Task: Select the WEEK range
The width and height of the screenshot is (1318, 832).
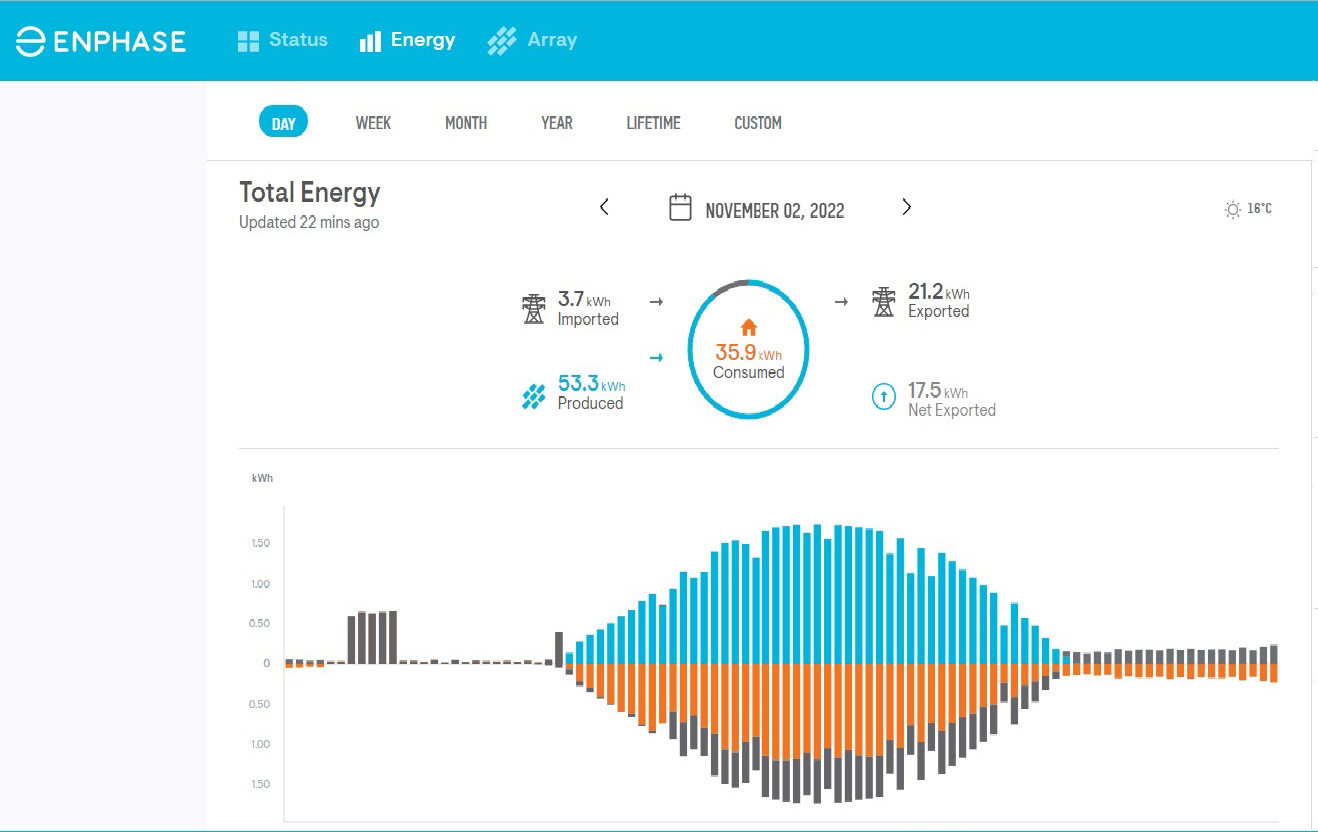Action: pos(373,123)
